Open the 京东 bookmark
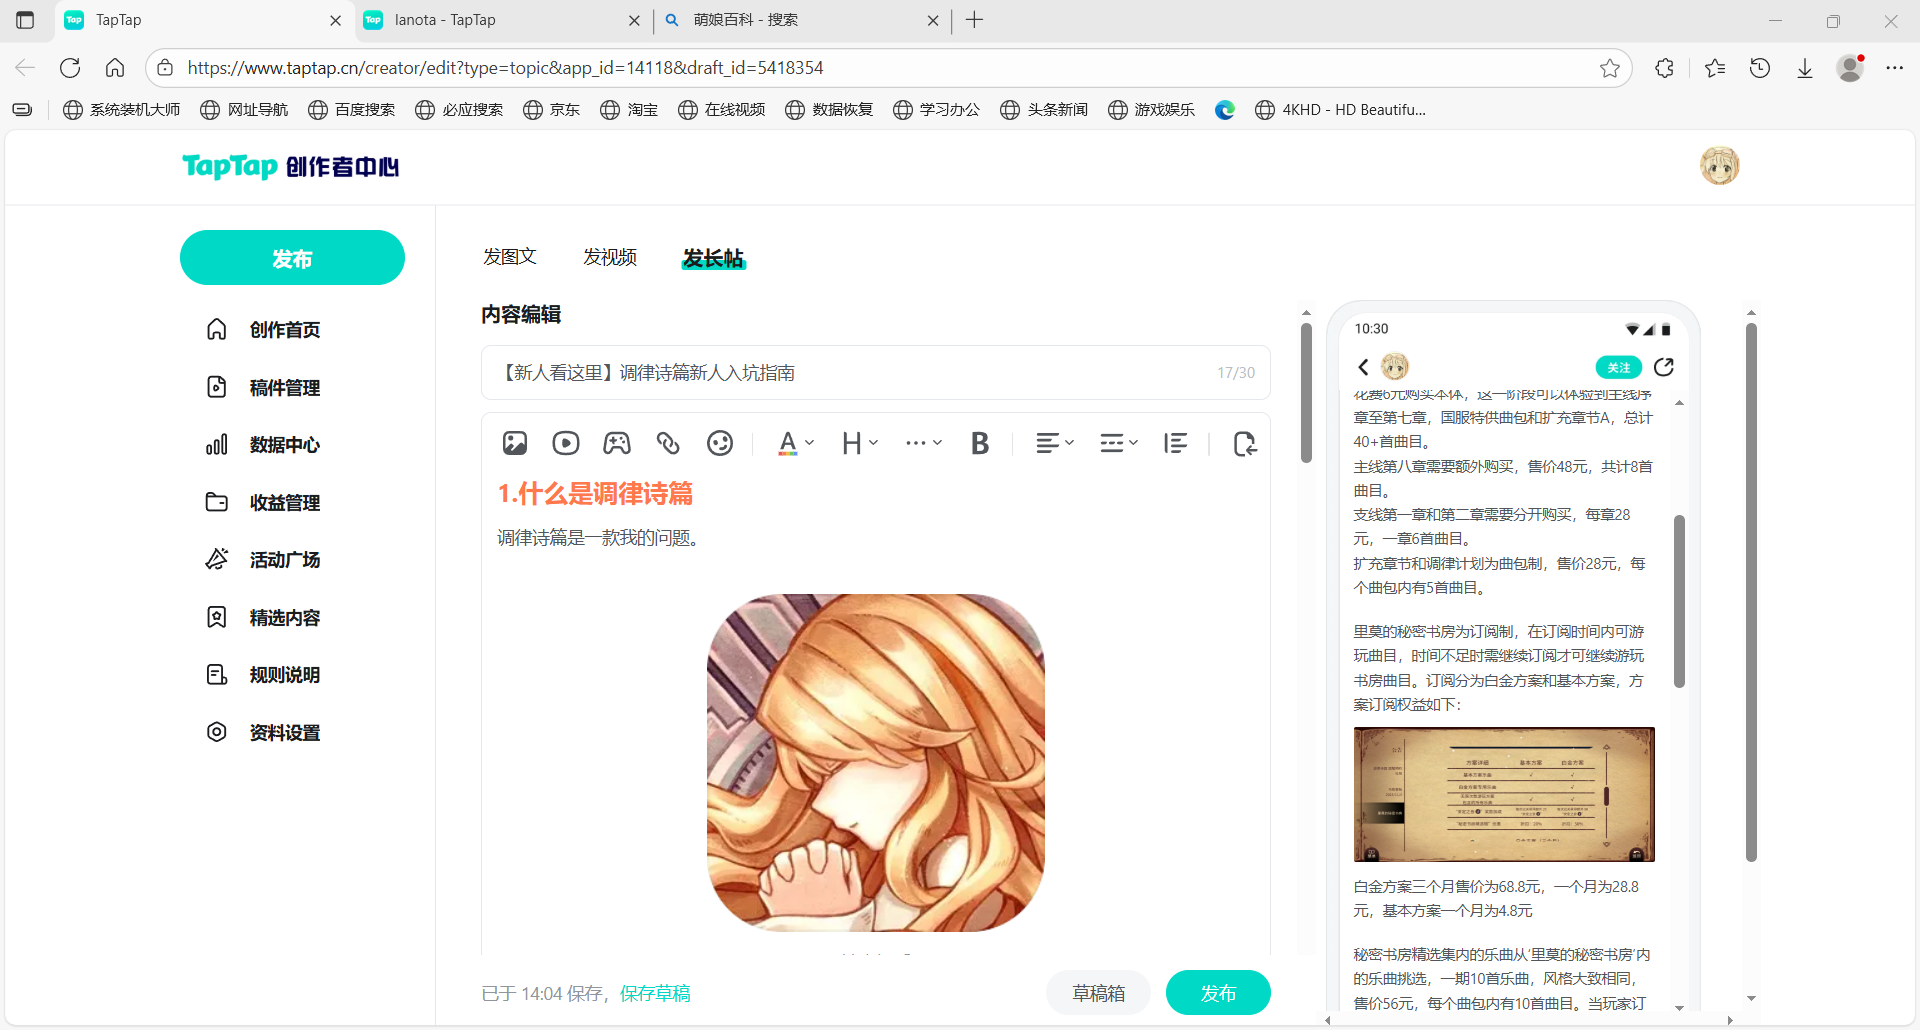This screenshot has height=1030, width=1920. 552,110
